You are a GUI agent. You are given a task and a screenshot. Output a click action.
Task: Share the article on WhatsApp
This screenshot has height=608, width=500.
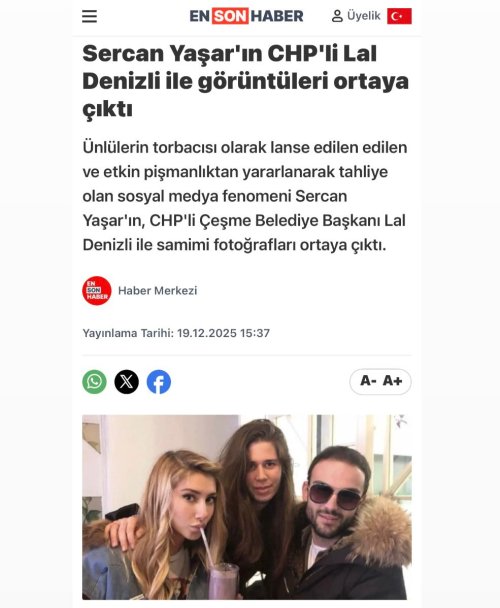(x=94, y=382)
